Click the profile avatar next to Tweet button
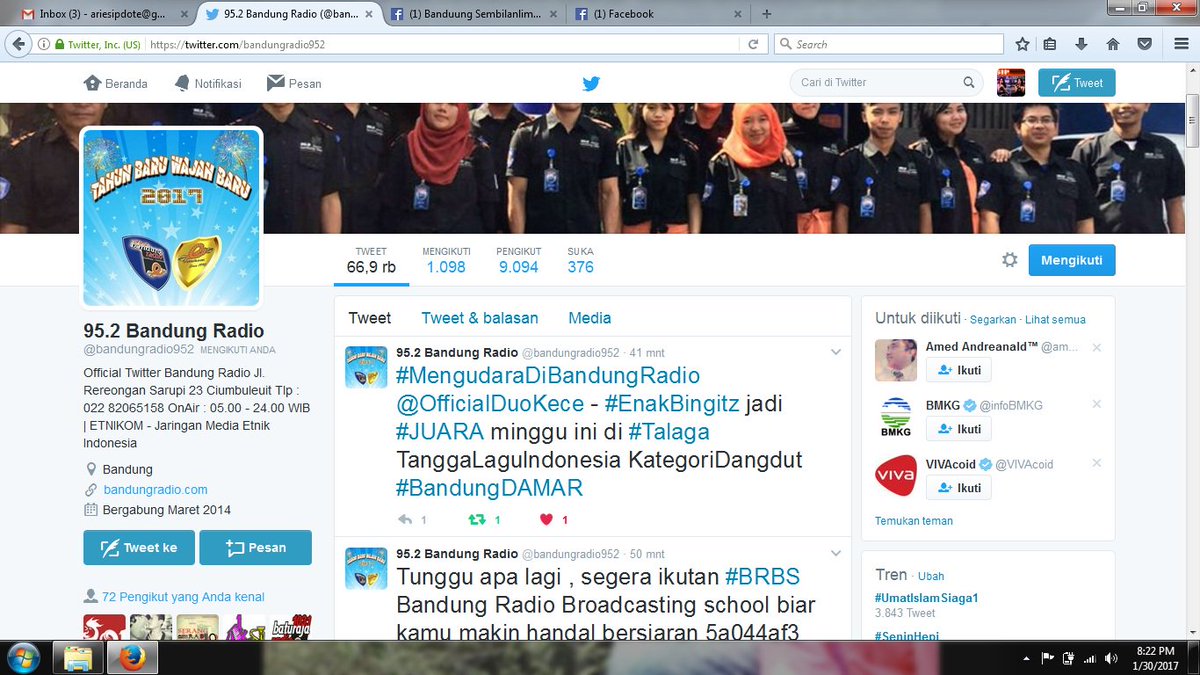Image resolution: width=1200 pixels, height=675 pixels. [1011, 83]
